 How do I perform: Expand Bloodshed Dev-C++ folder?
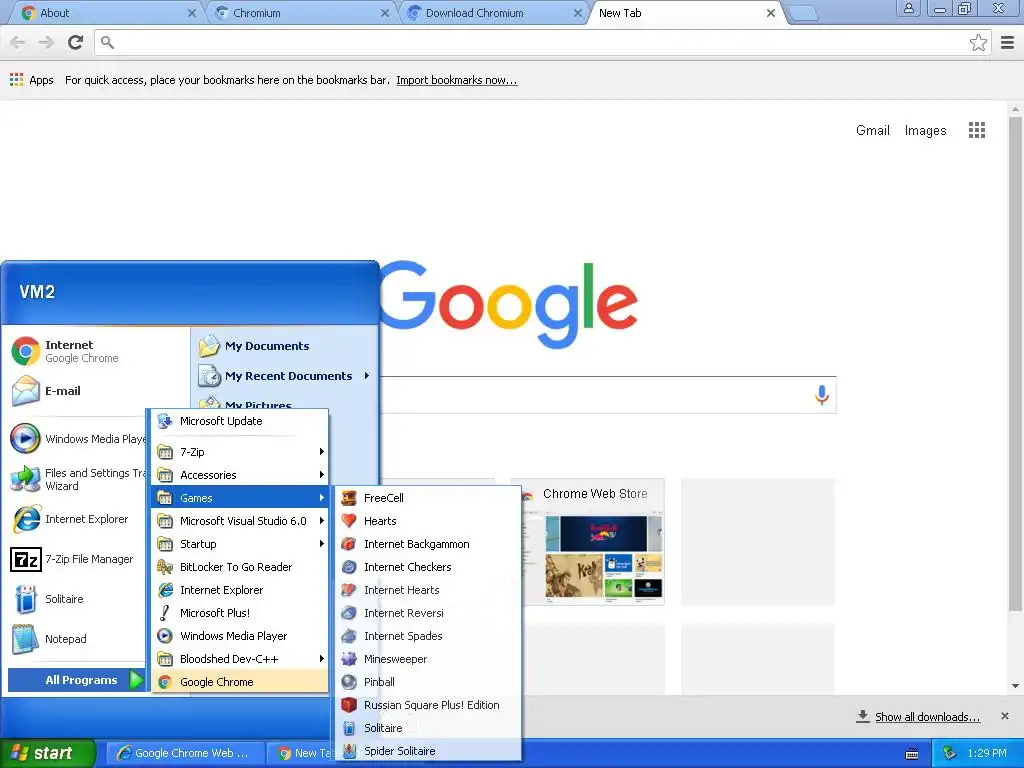click(x=240, y=659)
